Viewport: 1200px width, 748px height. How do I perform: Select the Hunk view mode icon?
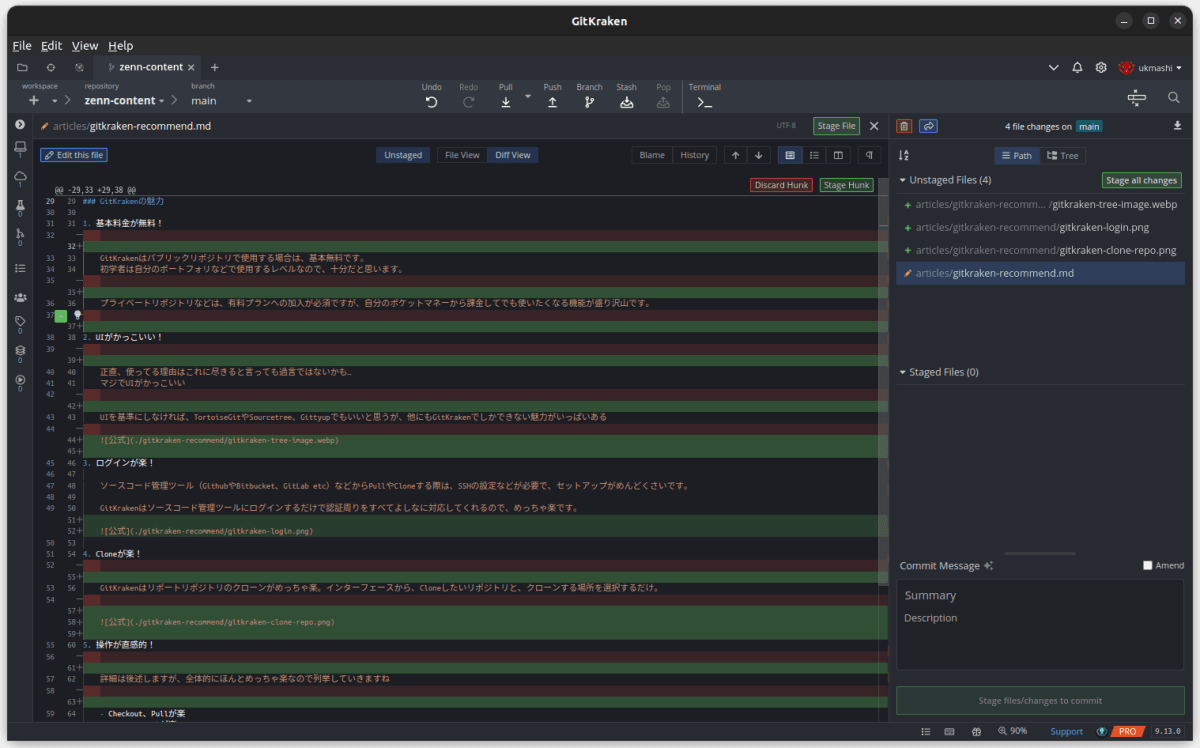click(790, 155)
